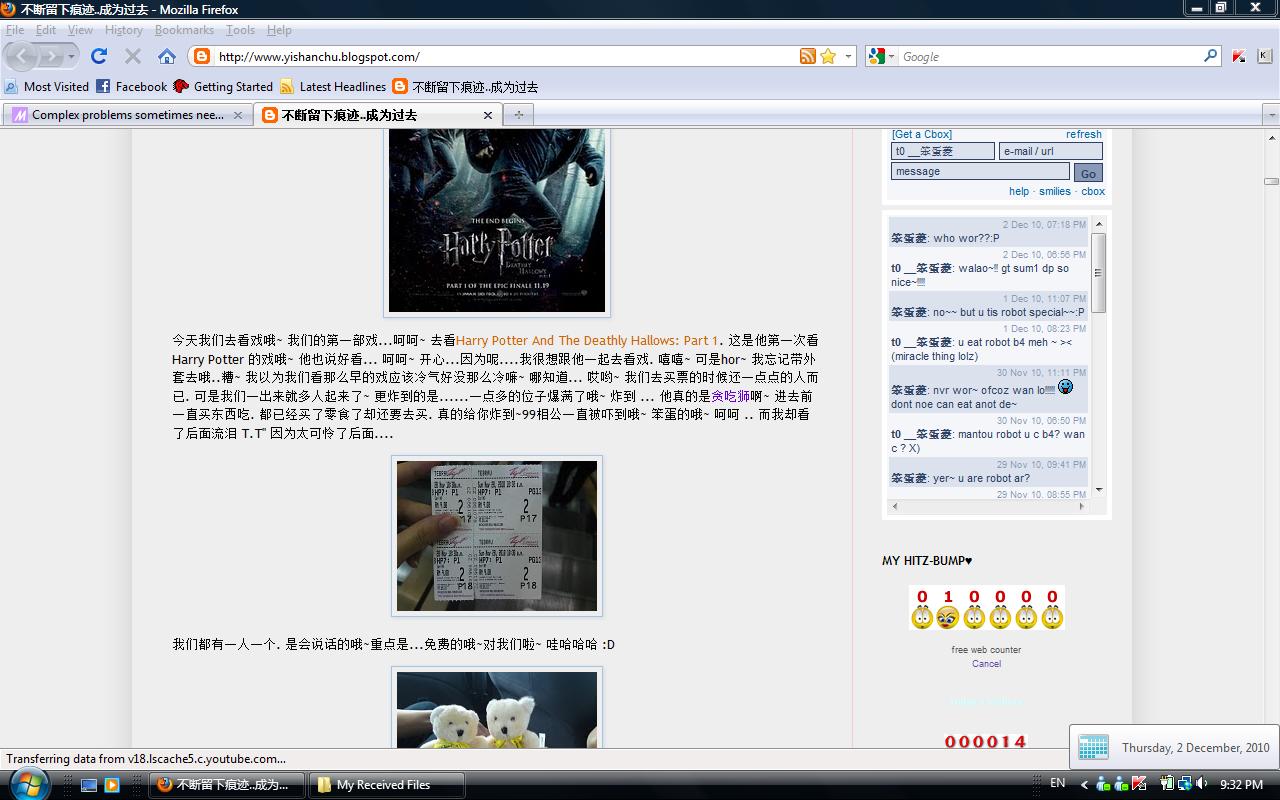Open the Facebook bookmark

tap(131, 87)
